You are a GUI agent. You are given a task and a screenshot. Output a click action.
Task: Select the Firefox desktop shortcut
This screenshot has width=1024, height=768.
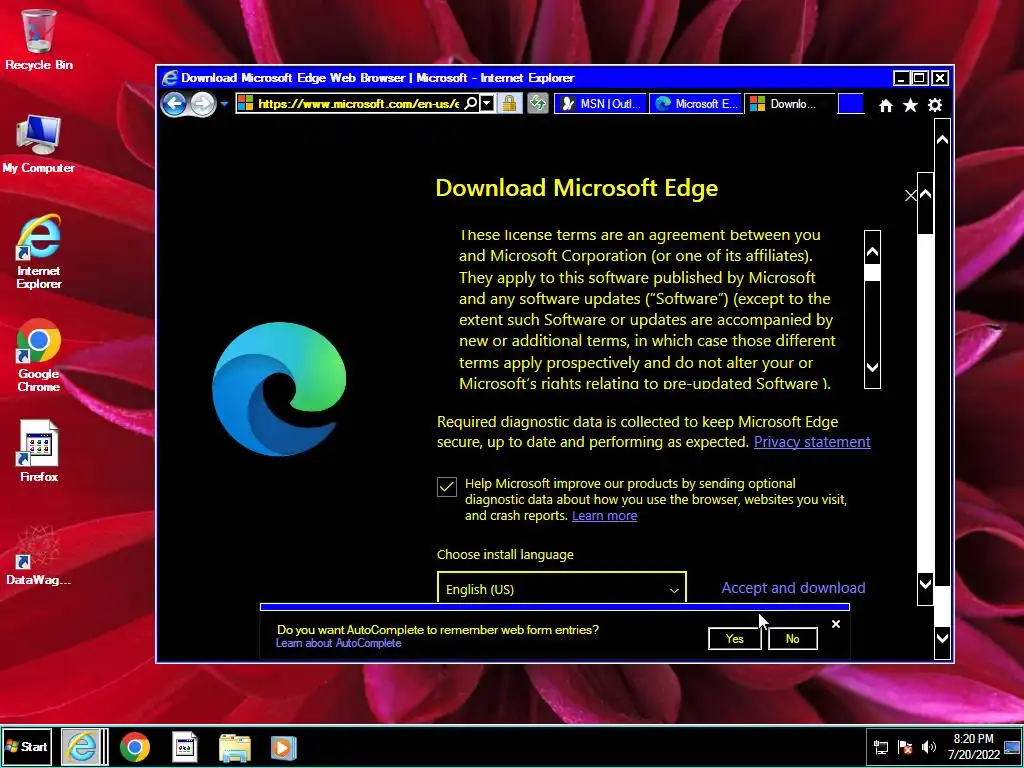coord(39,452)
